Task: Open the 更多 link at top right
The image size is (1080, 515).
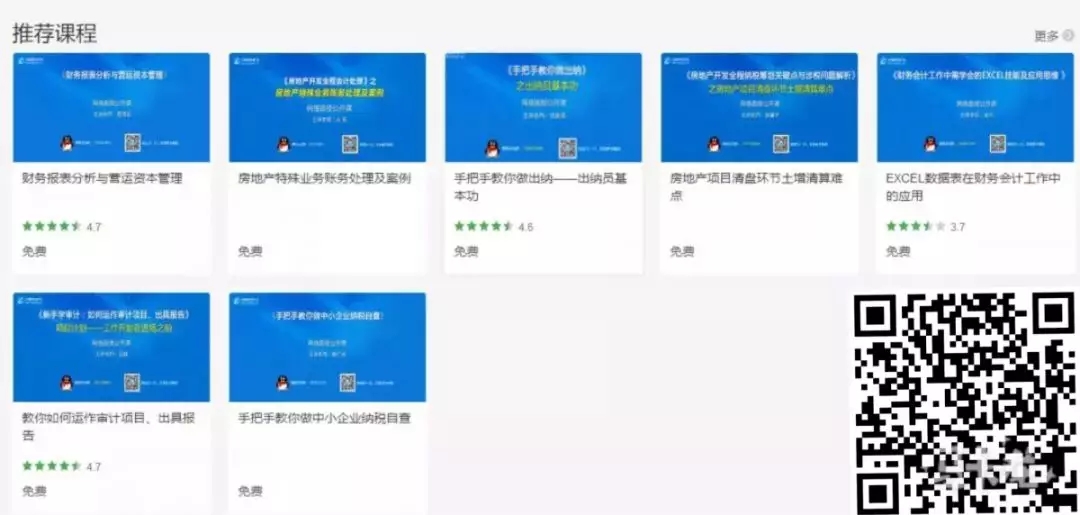Action: point(1046,36)
